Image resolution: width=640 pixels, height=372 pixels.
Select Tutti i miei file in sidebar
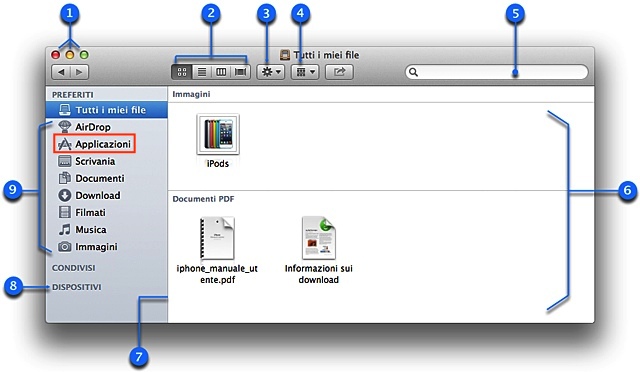point(107,110)
